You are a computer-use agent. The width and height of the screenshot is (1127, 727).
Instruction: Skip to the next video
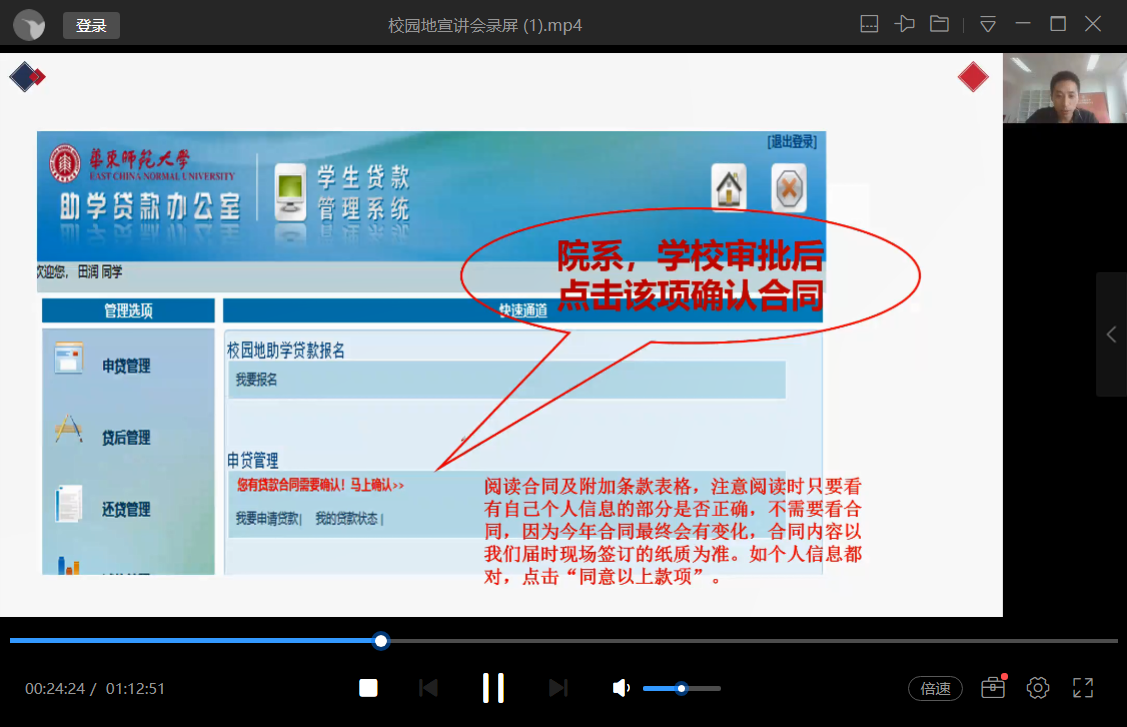coord(558,688)
